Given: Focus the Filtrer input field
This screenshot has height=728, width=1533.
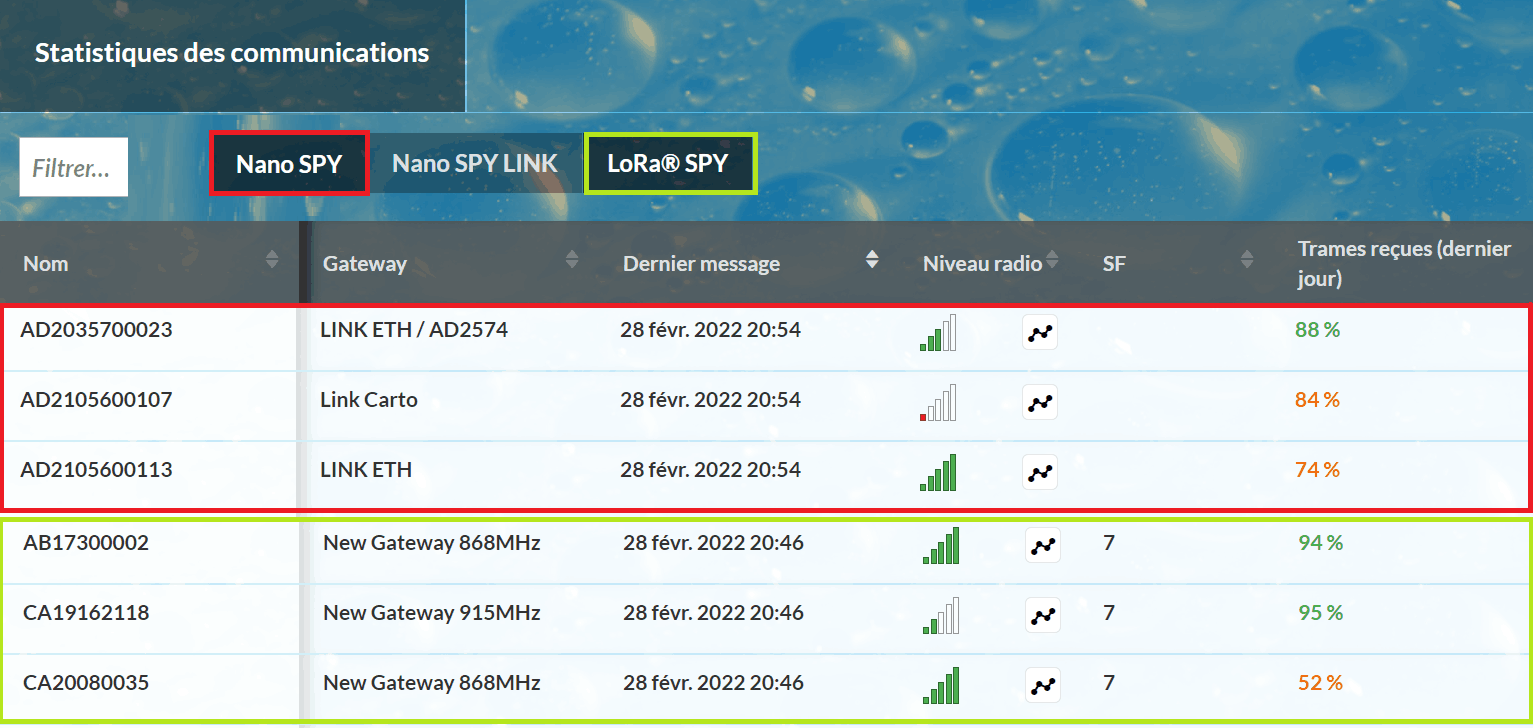Looking at the screenshot, I should click(74, 167).
